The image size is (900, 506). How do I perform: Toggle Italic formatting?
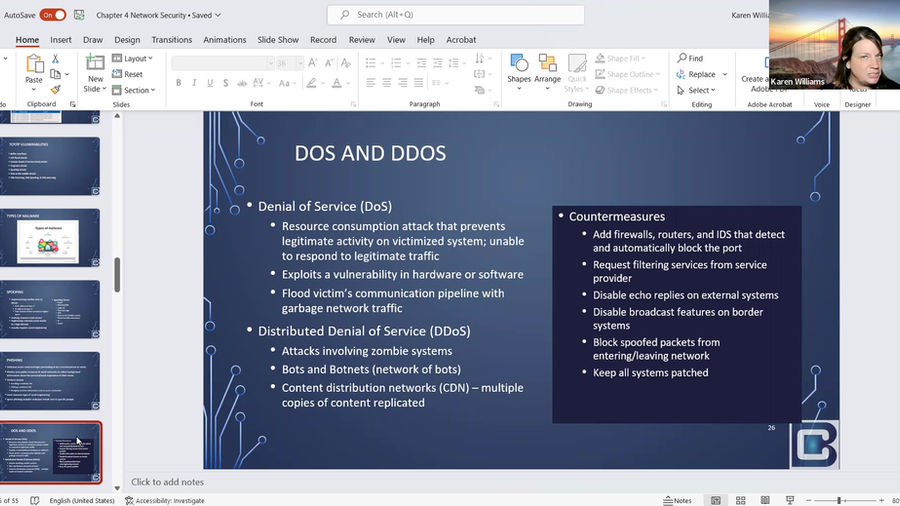point(194,83)
